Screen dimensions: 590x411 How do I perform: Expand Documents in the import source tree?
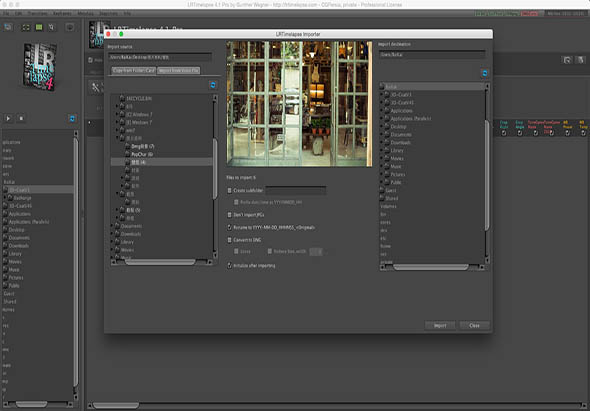(x=112, y=226)
